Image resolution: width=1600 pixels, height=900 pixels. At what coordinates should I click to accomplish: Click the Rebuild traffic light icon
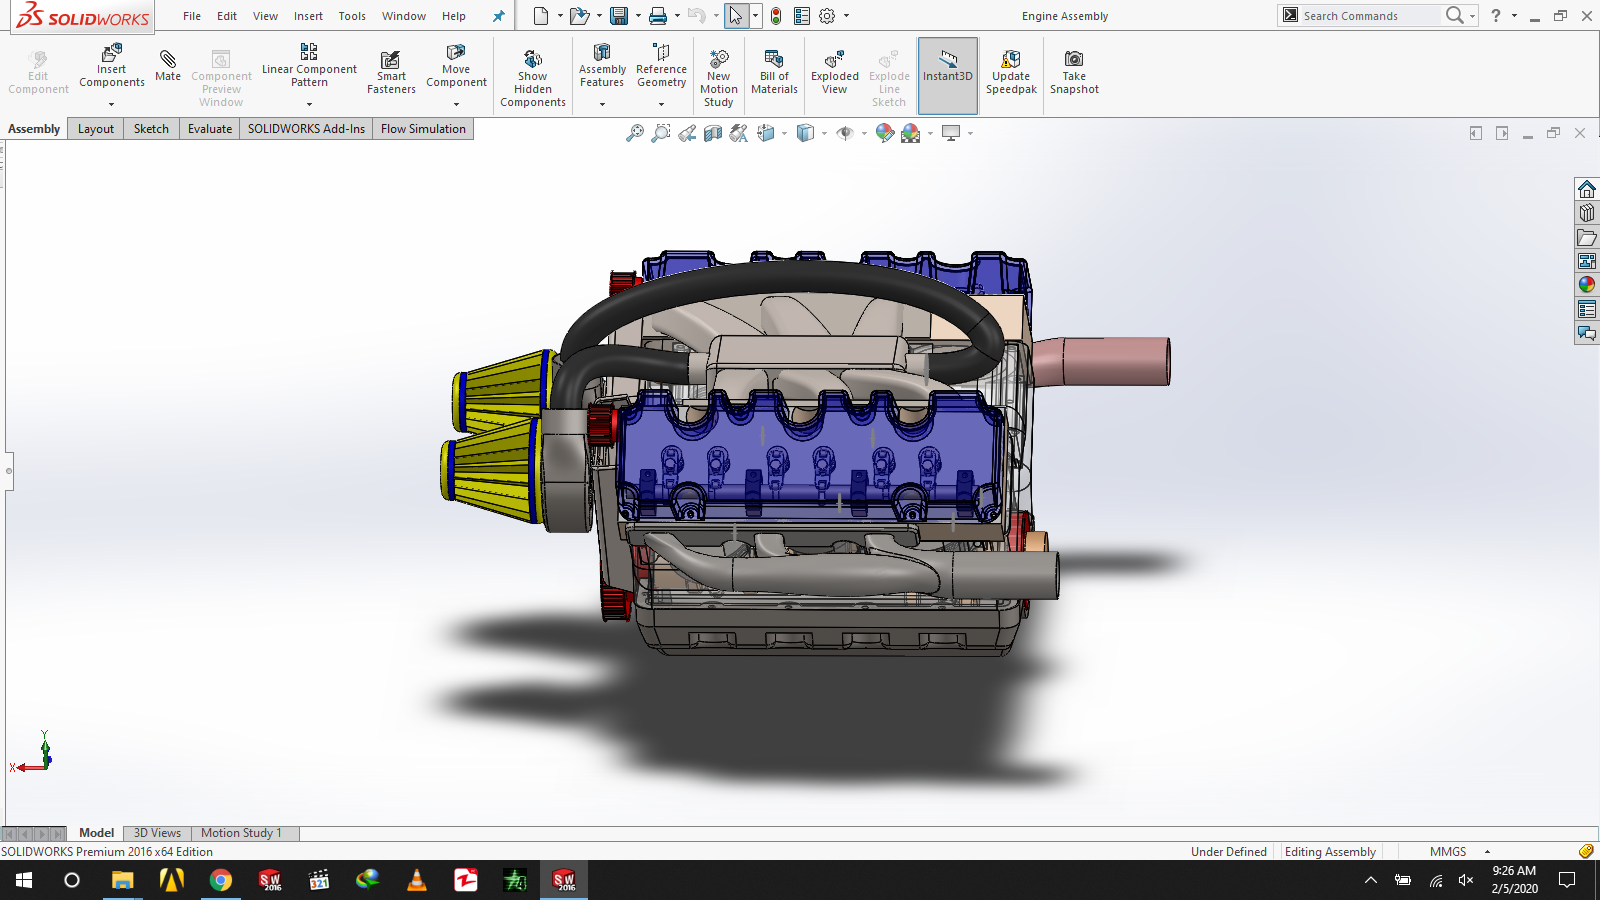tap(776, 16)
